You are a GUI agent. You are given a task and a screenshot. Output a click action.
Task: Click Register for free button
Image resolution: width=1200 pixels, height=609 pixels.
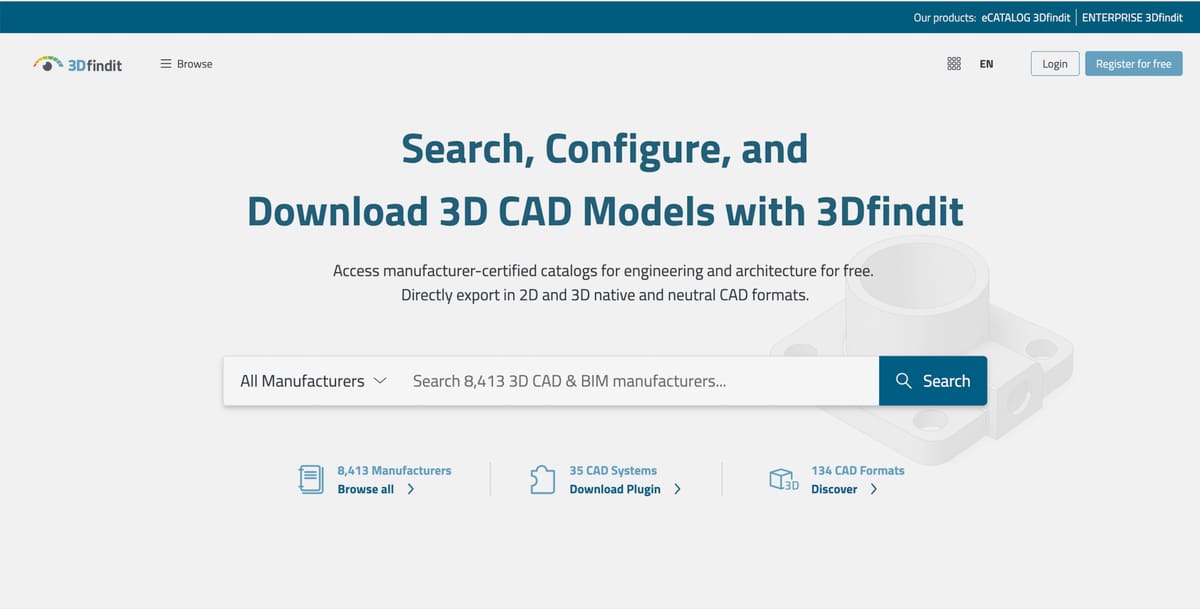click(1133, 64)
